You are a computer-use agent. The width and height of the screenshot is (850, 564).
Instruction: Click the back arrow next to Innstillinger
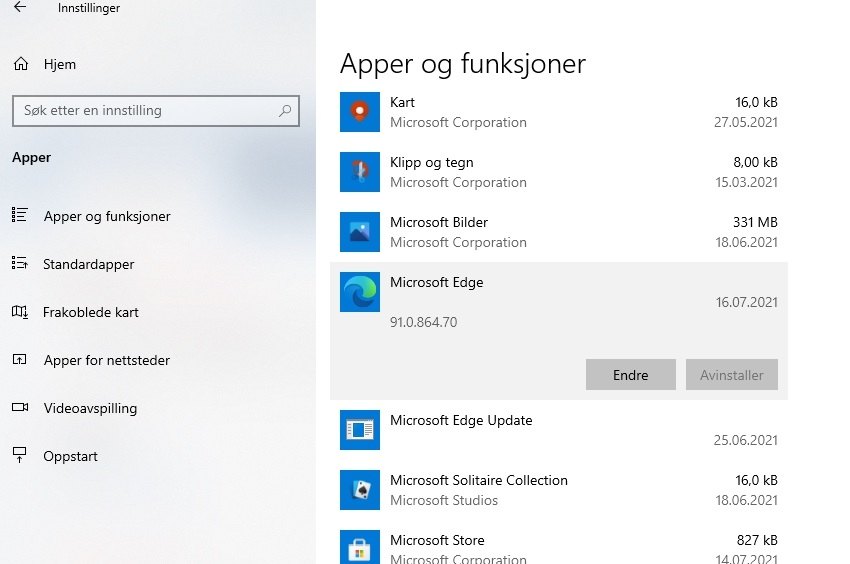pos(20,7)
